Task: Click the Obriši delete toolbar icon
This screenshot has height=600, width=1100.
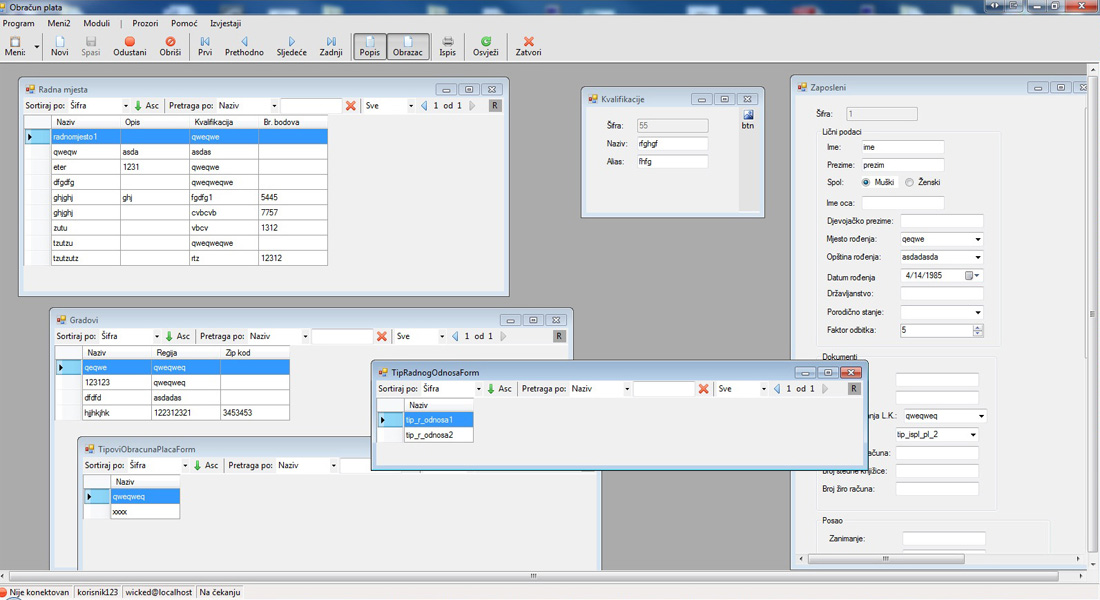Action: (170, 46)
